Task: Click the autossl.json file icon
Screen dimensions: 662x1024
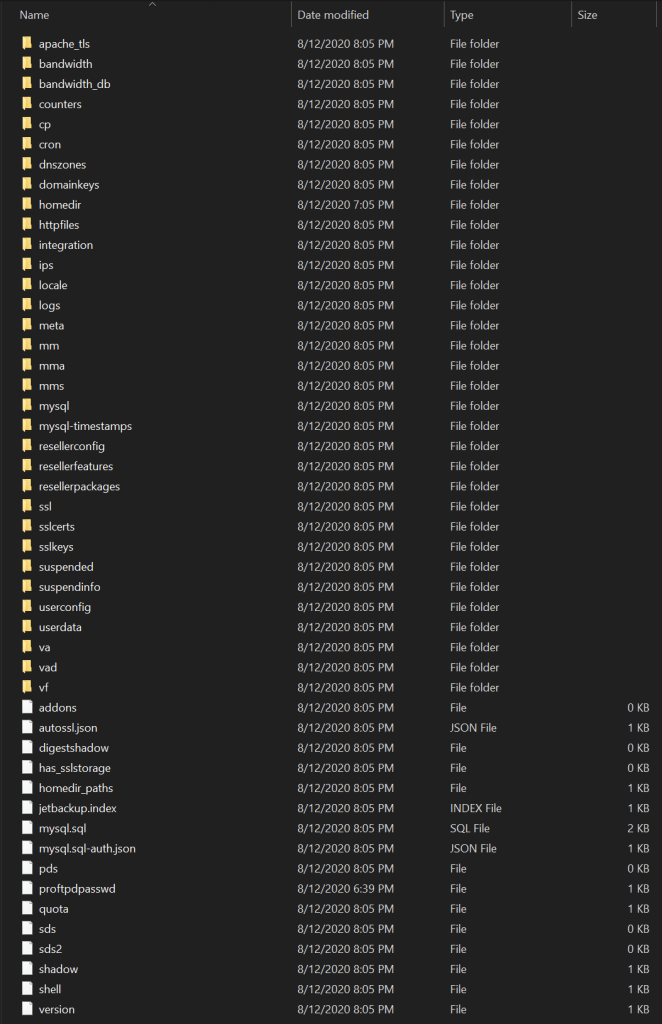Action: pos(27,728)
